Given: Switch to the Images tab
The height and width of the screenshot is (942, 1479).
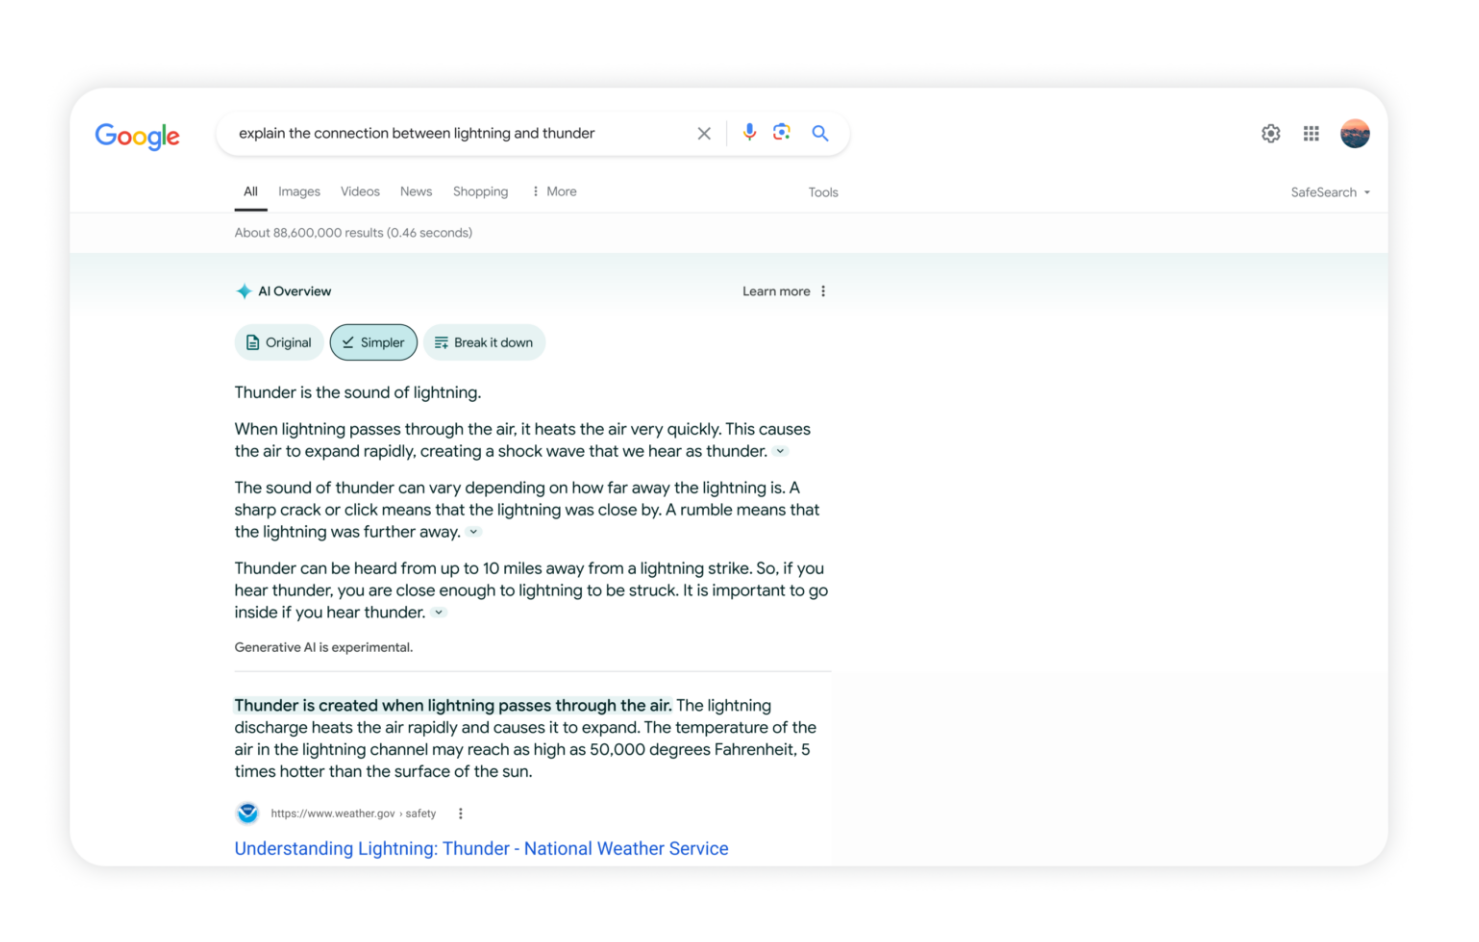Looking at the screenshot, I should coord(298,191).
